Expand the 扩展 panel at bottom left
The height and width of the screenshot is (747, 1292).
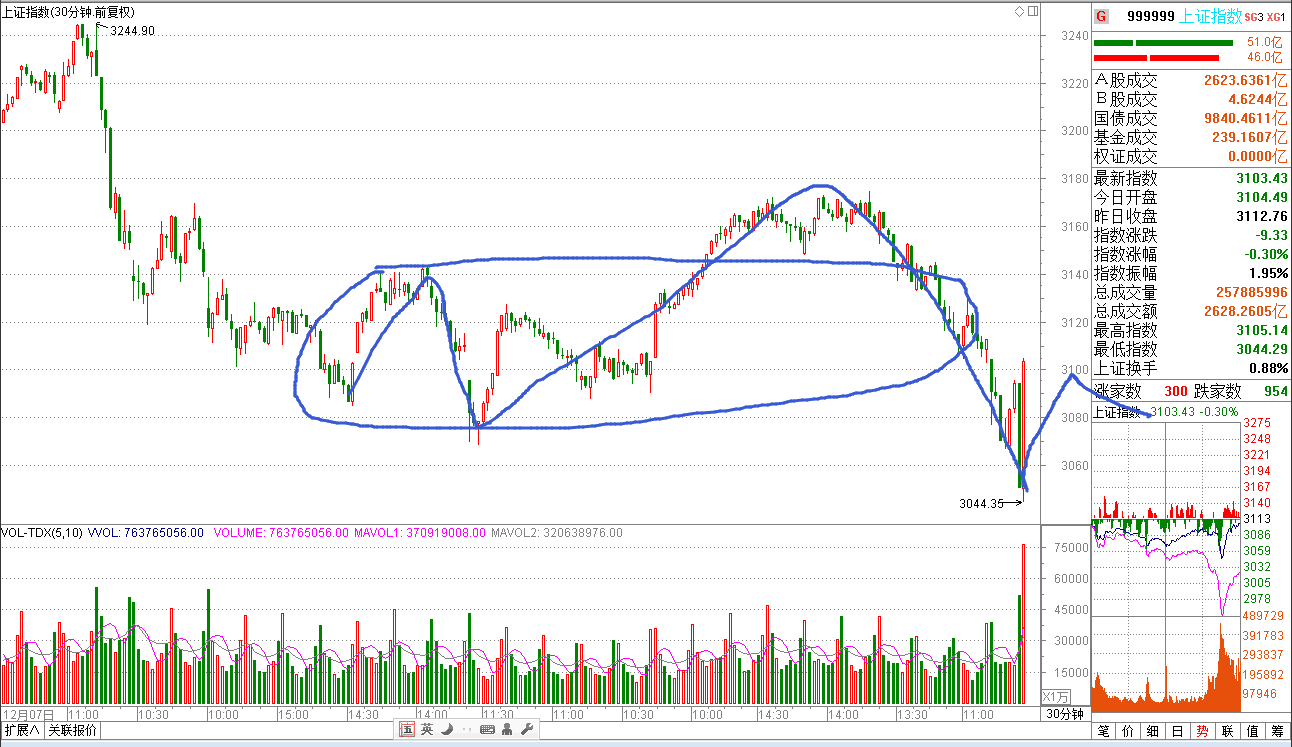[x=22, y=731]
